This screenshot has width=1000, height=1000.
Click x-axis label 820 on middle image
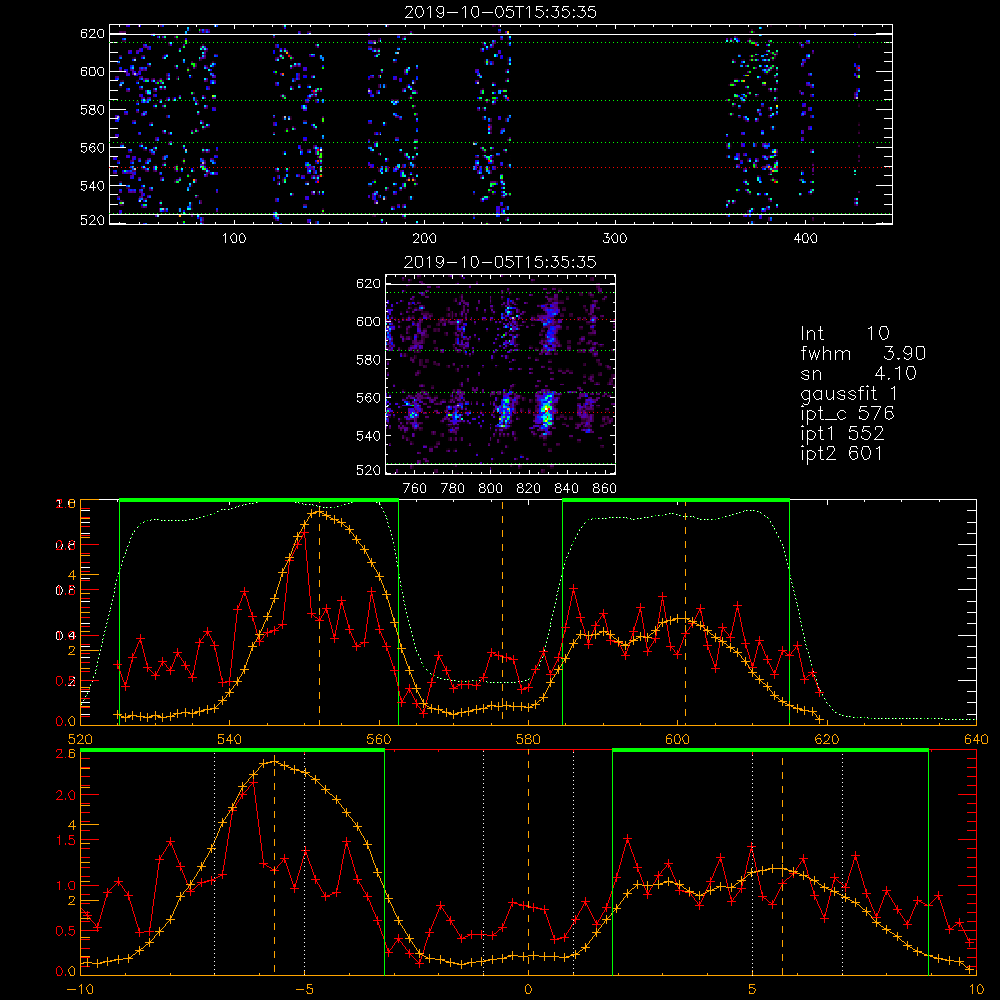pos(529,489)
